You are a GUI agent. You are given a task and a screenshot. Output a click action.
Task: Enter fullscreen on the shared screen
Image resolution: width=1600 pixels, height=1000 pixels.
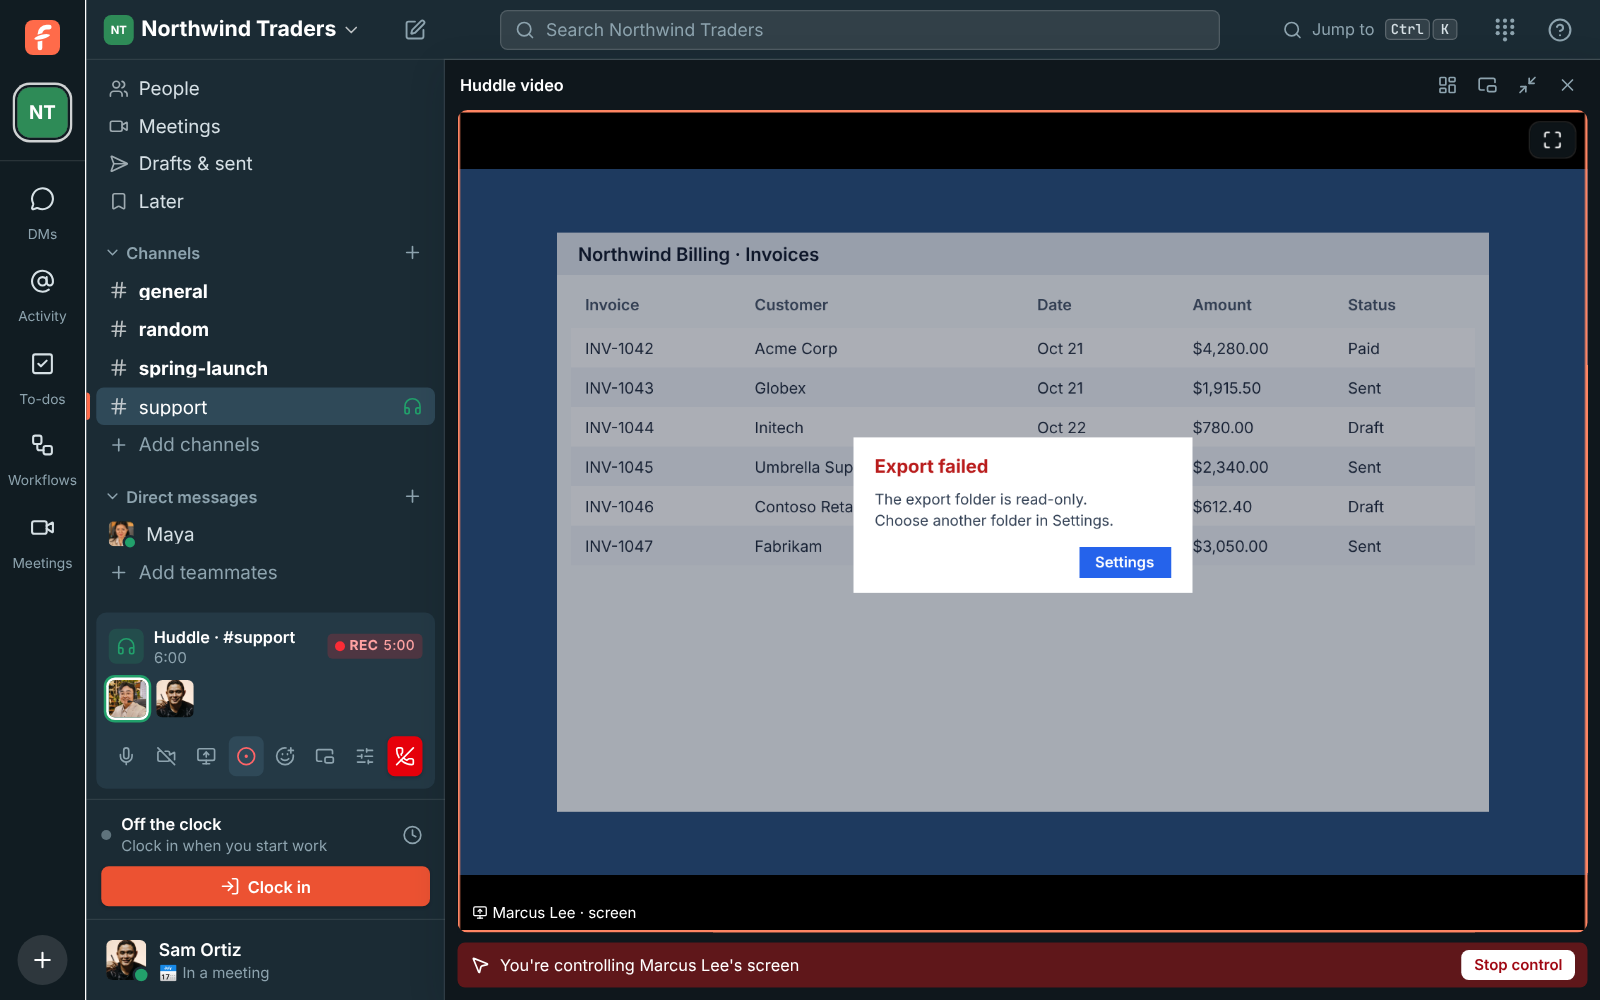(1552, 140)
